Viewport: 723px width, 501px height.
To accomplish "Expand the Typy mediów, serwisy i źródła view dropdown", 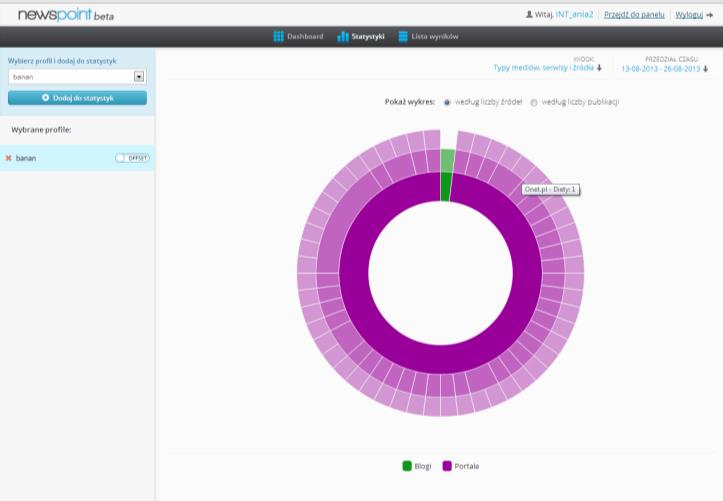I will [547, 68].
